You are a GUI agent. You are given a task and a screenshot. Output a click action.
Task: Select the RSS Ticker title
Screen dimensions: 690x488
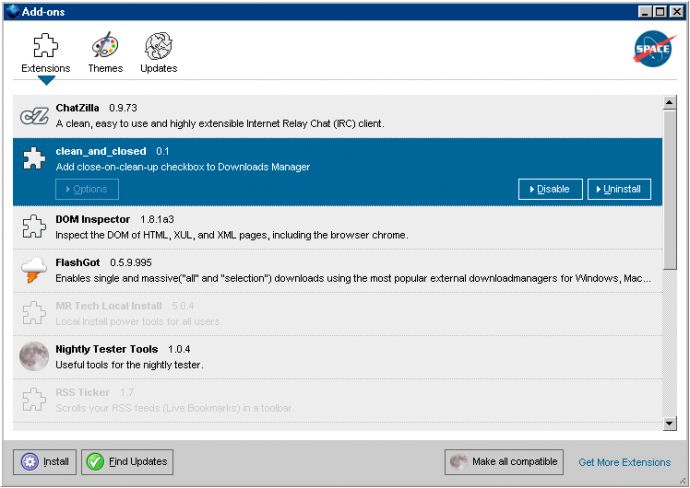[82, 392]
